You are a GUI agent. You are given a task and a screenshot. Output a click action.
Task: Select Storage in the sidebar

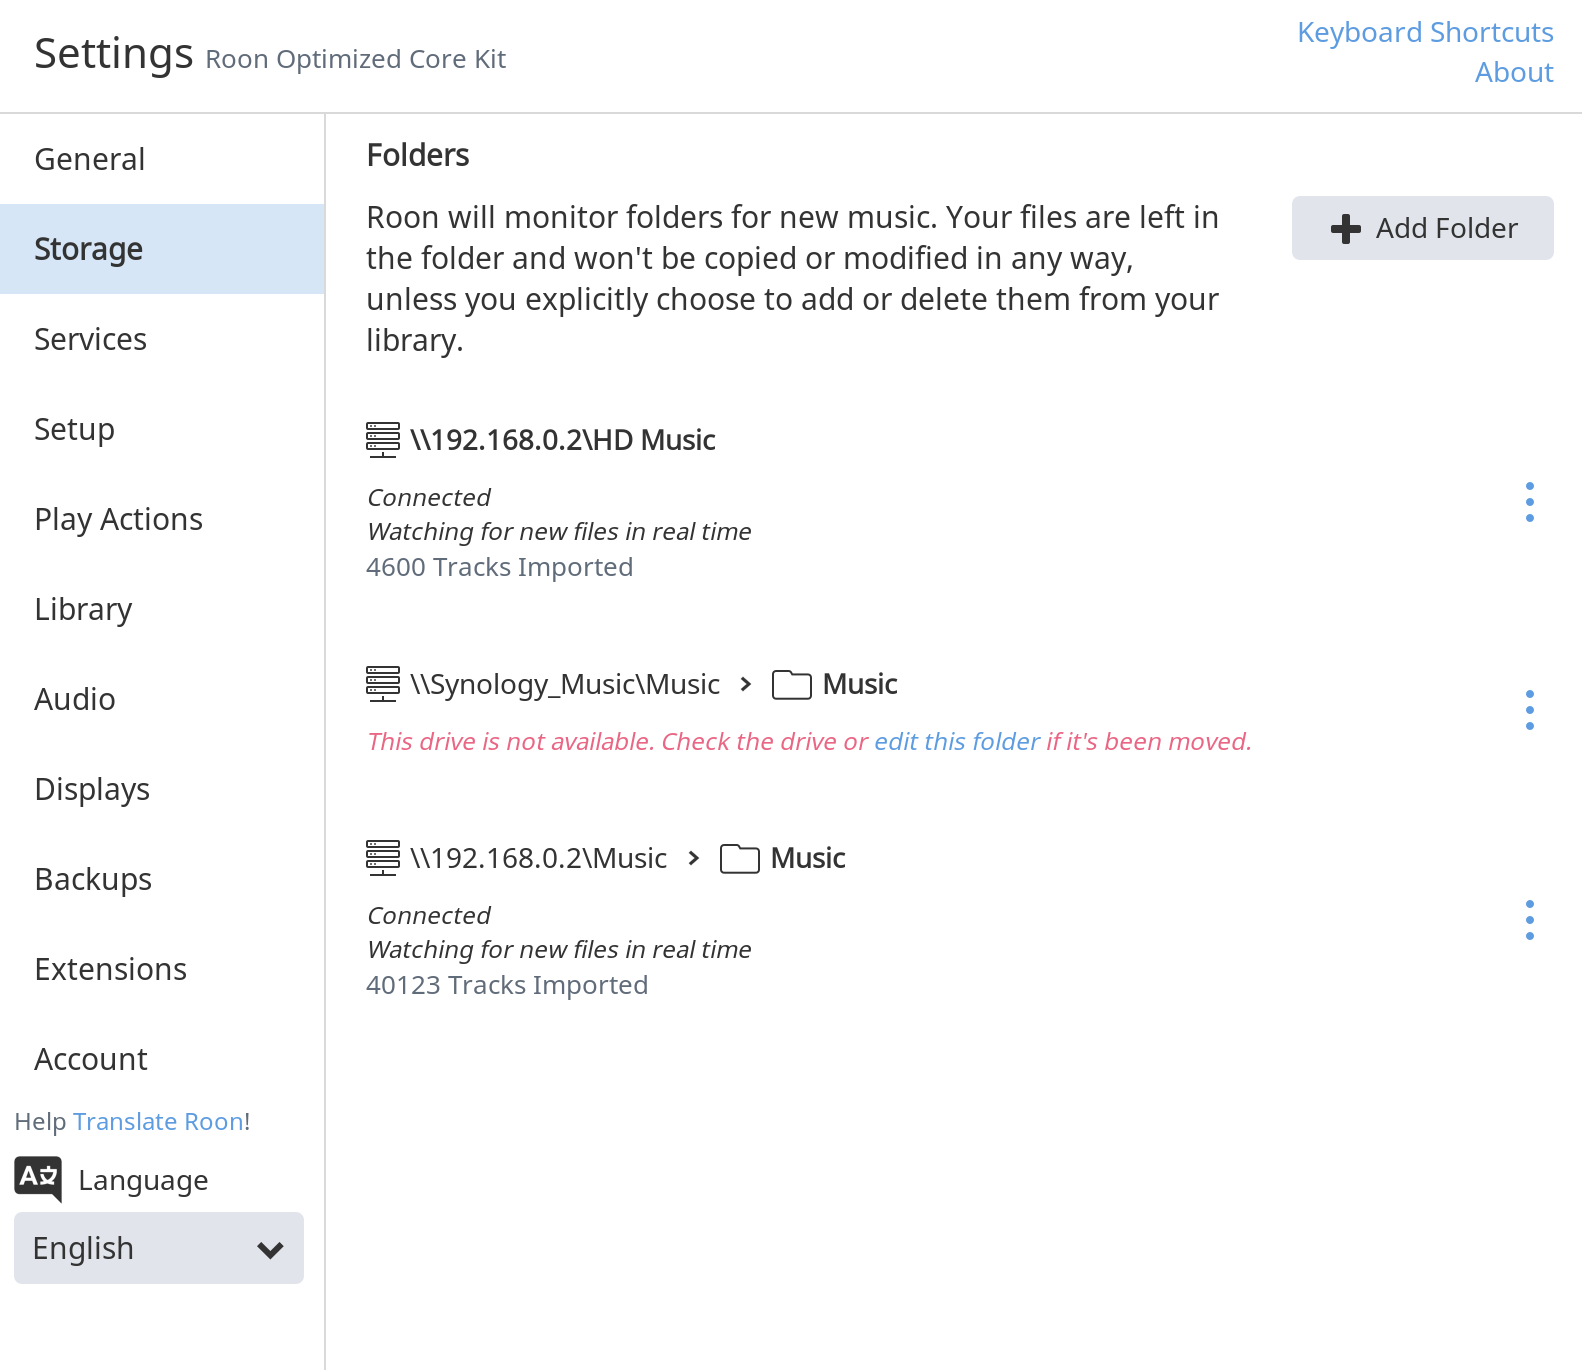pos(162,249)
